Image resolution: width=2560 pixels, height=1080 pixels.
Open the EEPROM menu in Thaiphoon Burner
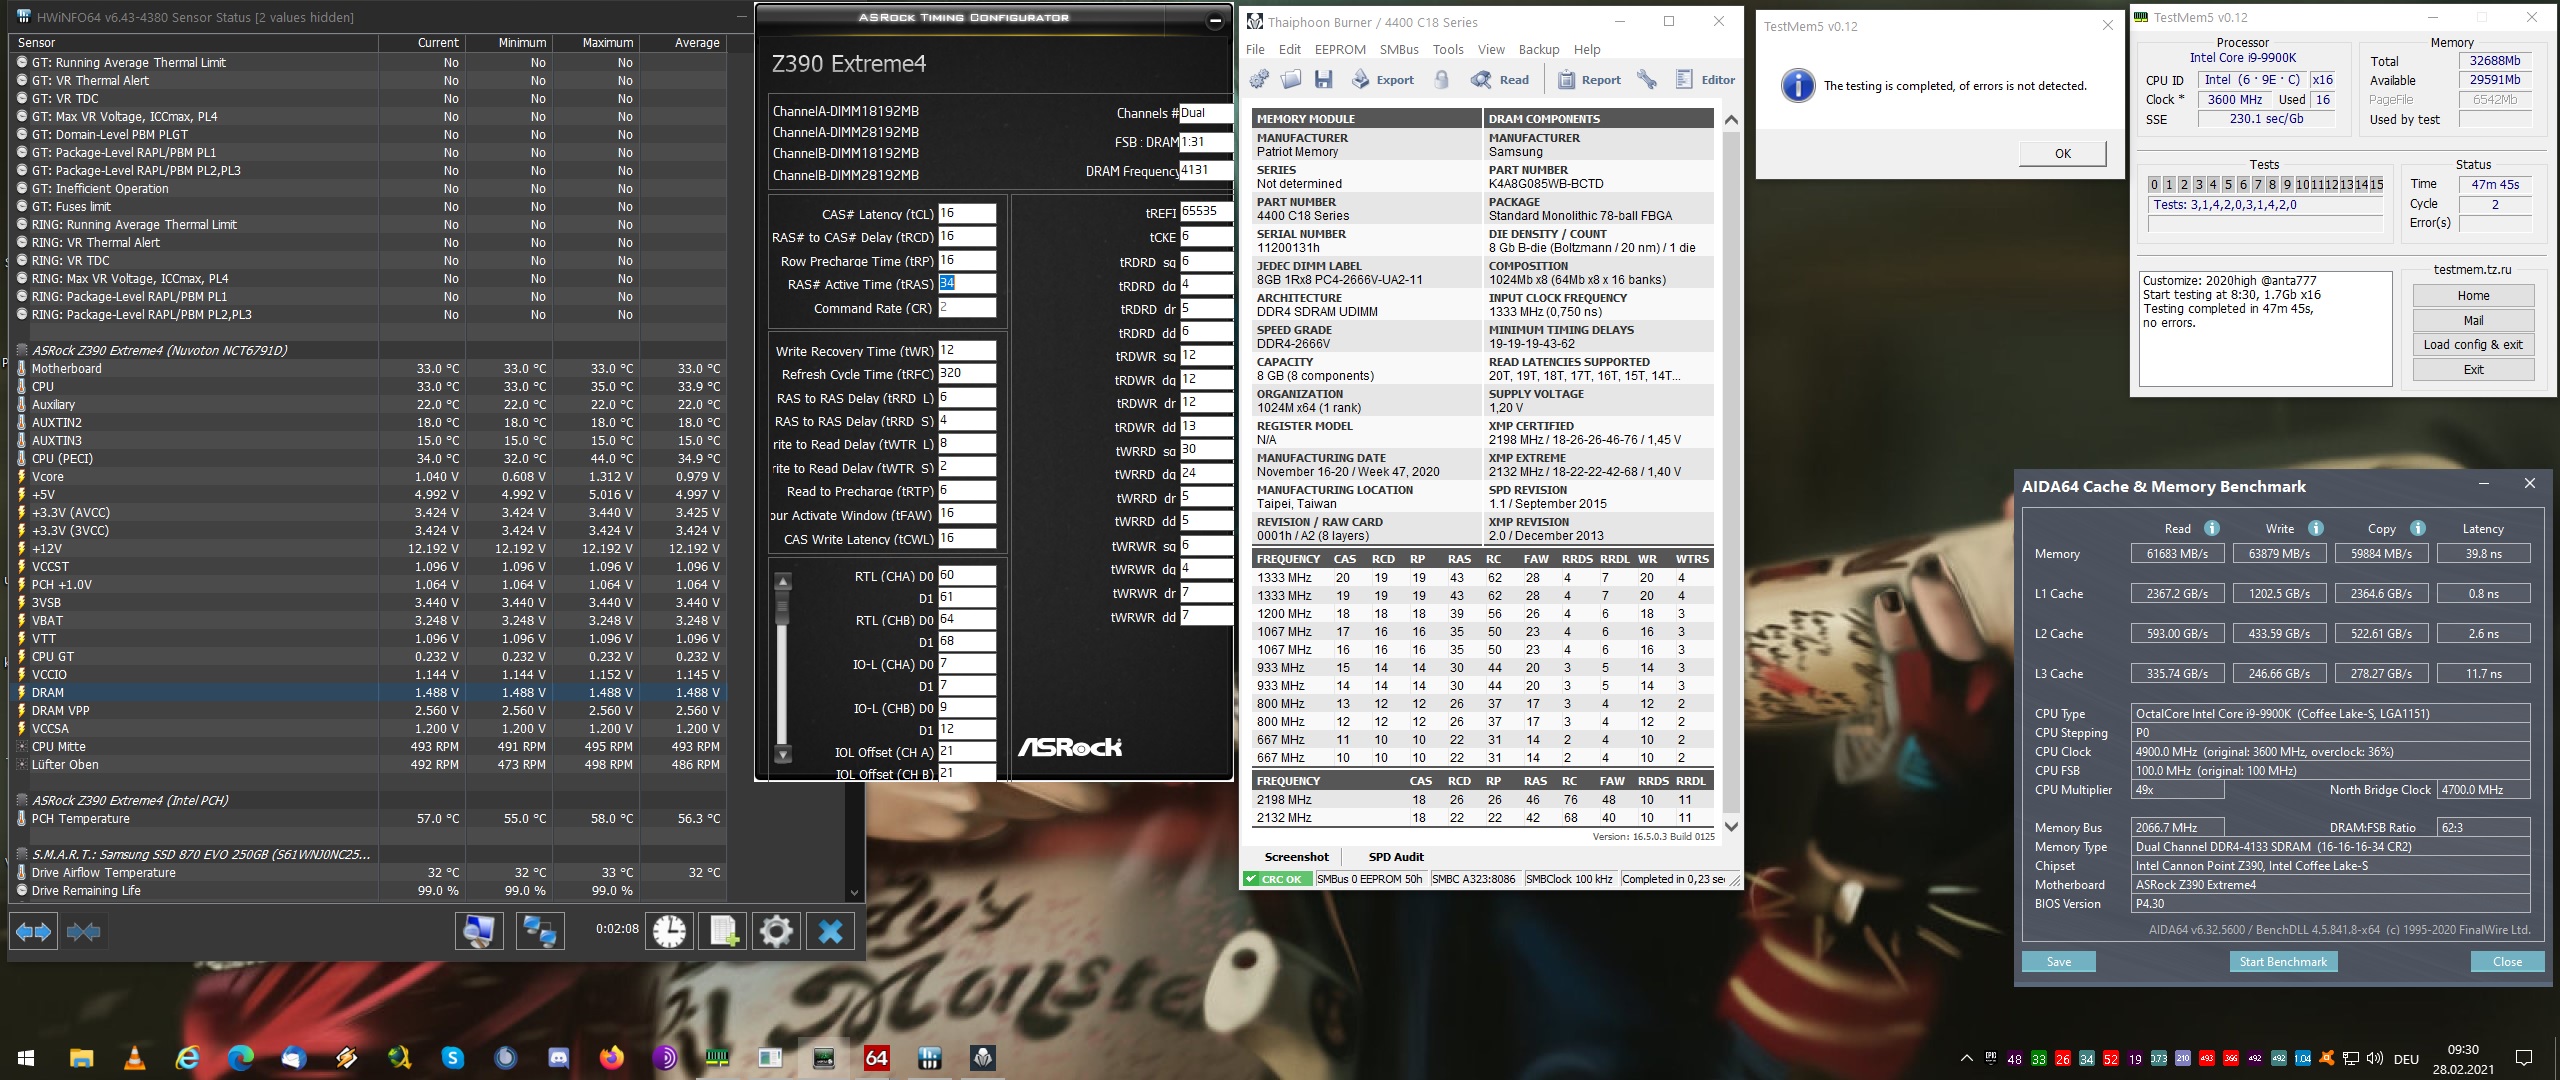click(x=1340, y=49)
